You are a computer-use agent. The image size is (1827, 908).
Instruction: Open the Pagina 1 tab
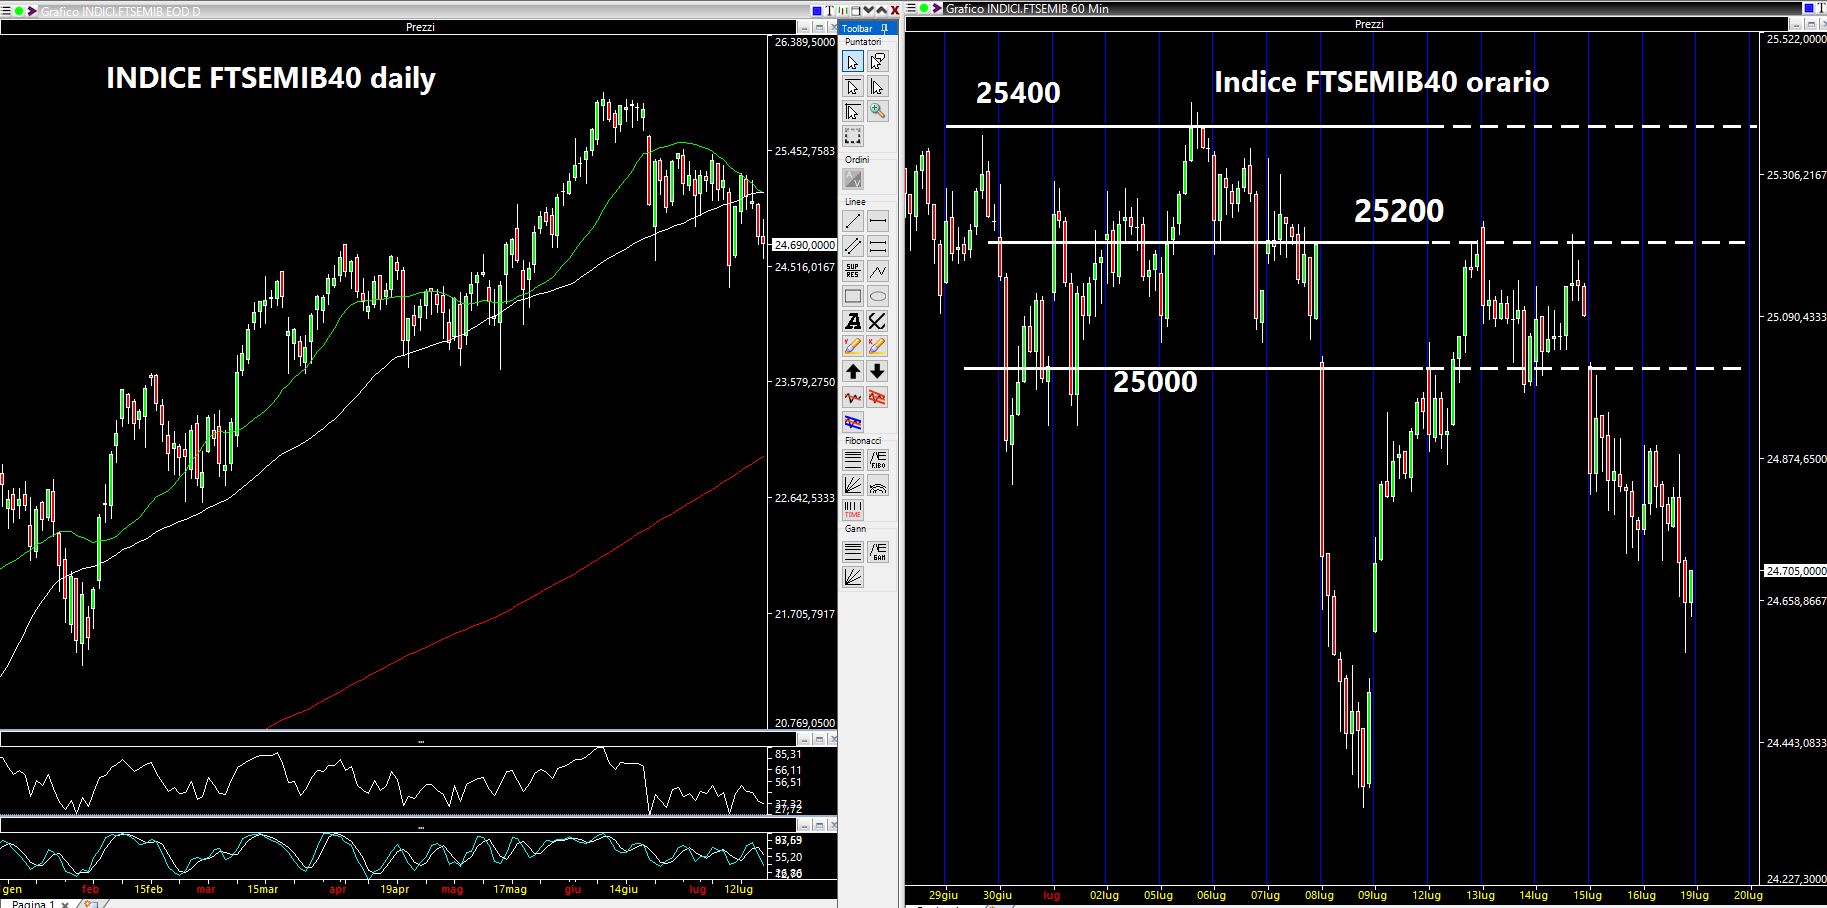pos(33,903)
